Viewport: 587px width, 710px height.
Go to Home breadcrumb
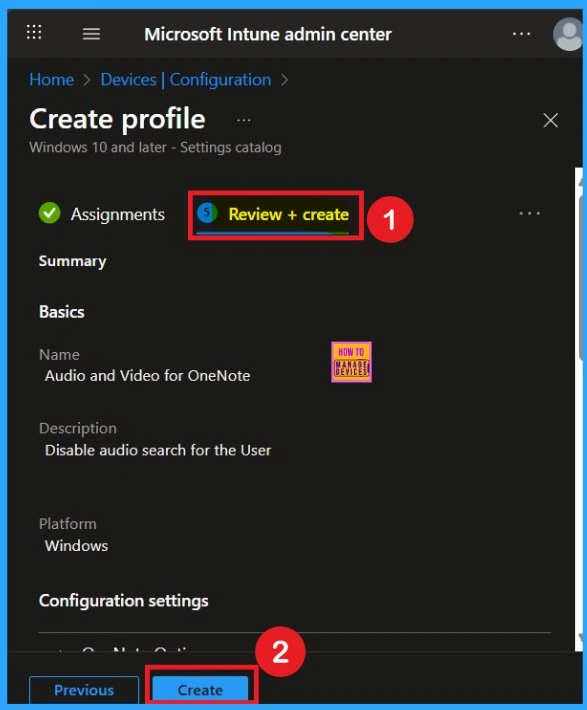pyautogui.click(x=52, y=80)
